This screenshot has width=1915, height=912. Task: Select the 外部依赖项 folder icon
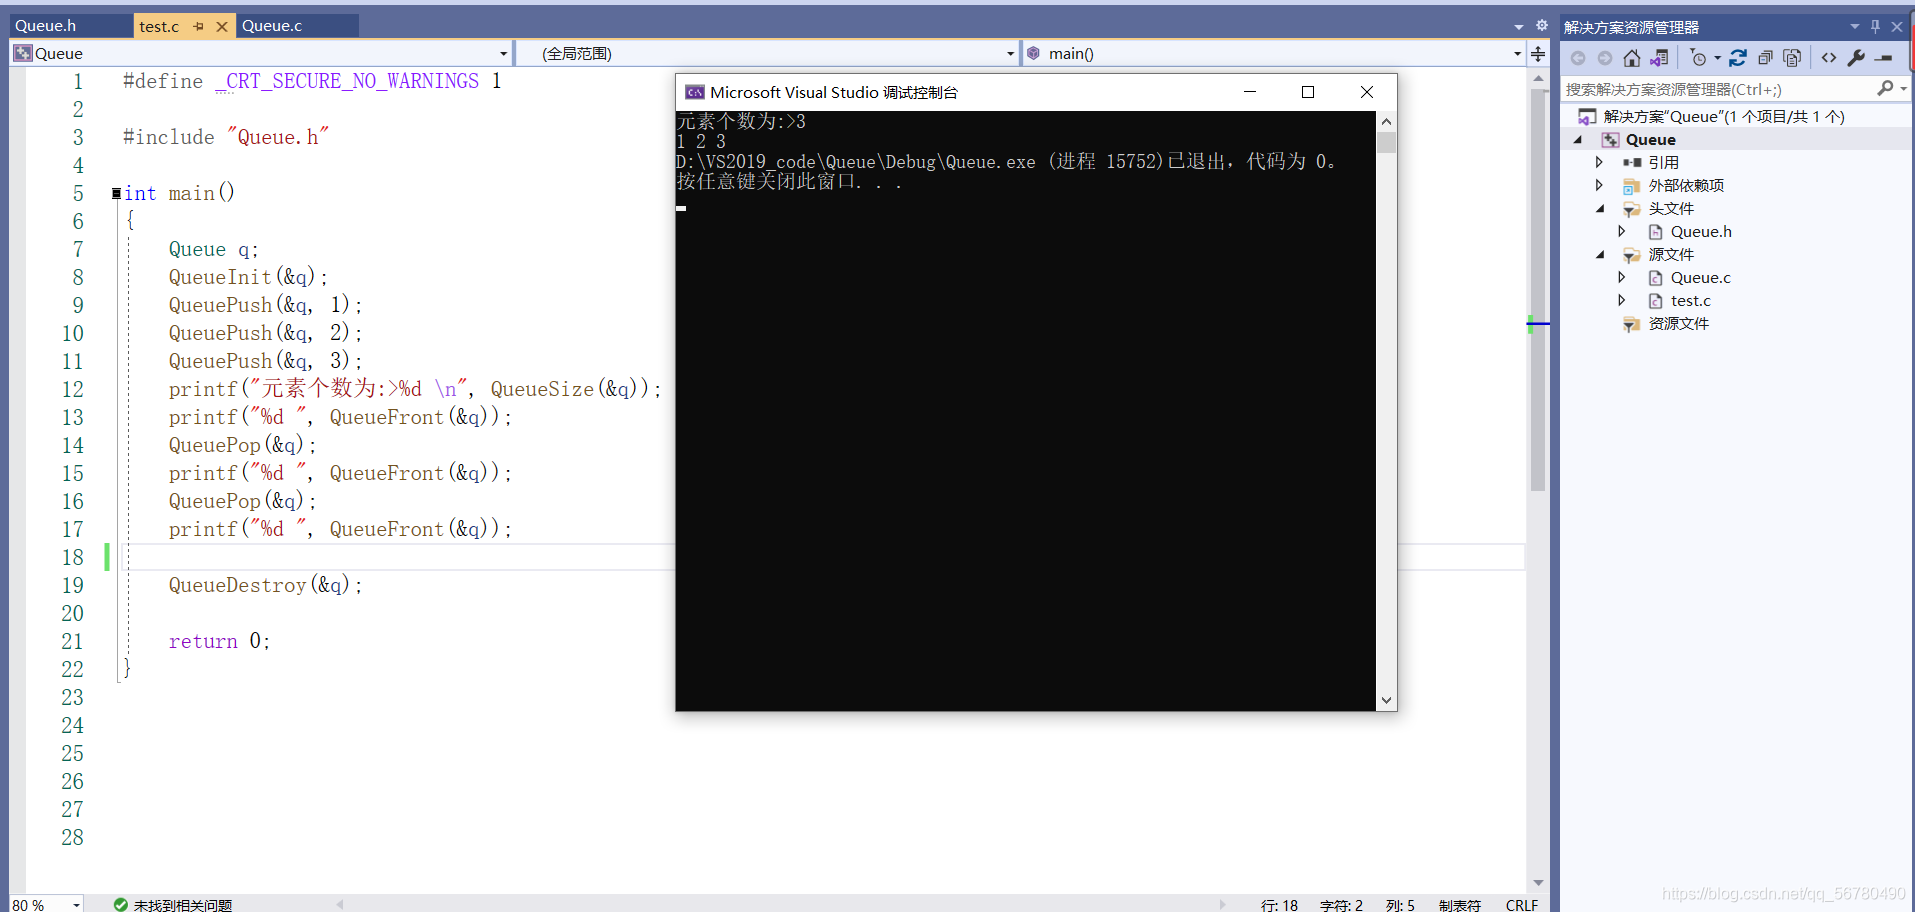pyautogui.click(x=1632, y=186)
